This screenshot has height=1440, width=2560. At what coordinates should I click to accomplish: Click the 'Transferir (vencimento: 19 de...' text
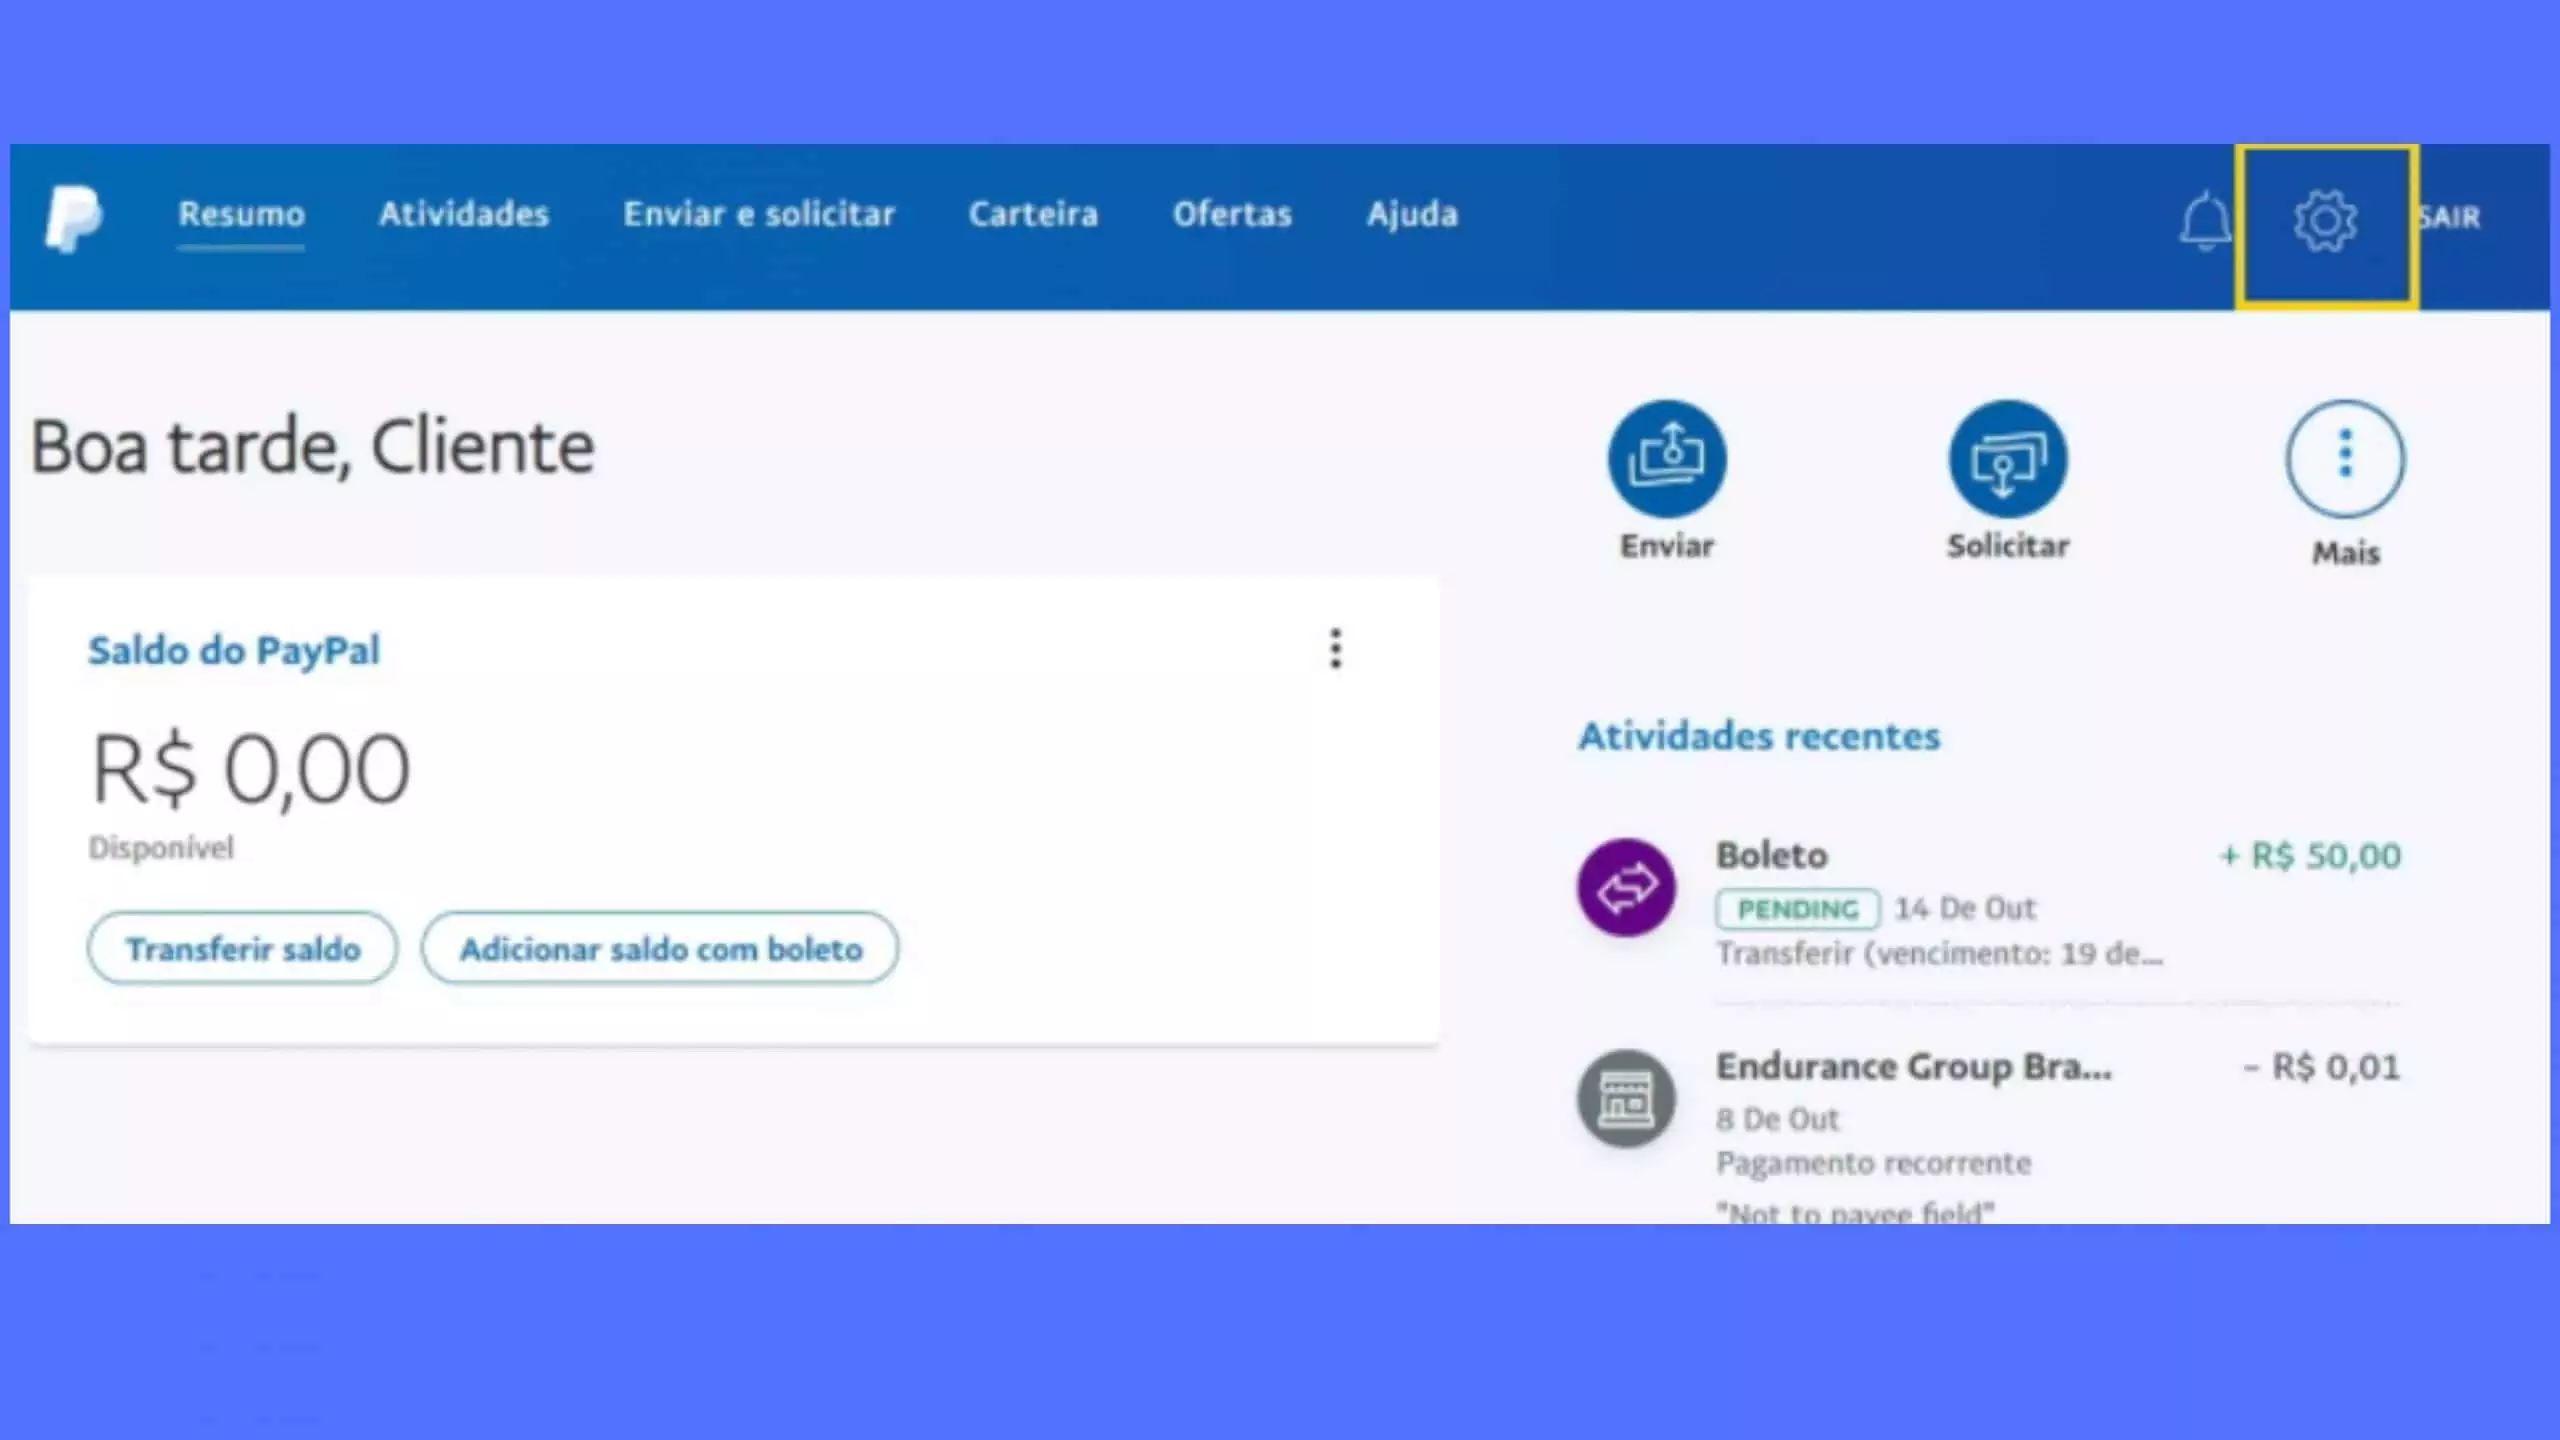(1940, 954)
